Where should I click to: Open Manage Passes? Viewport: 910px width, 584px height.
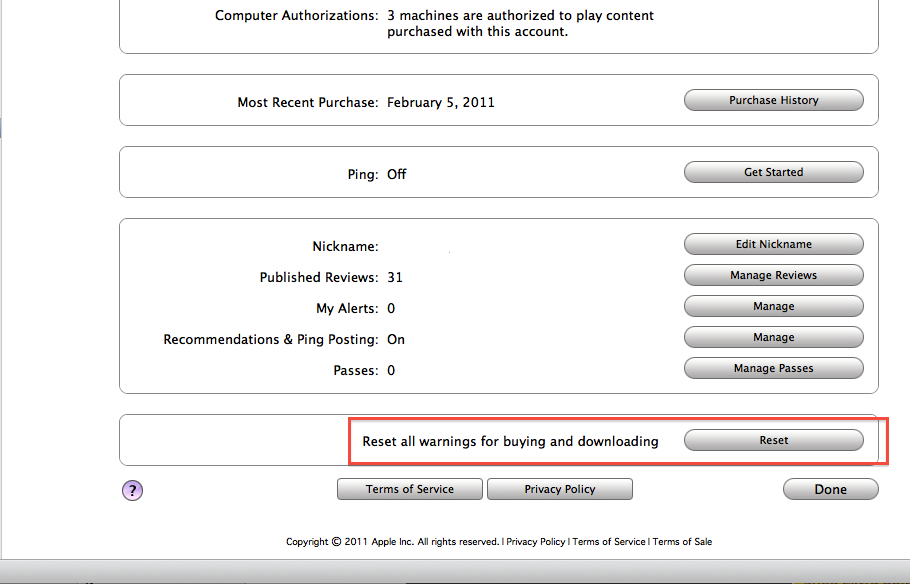point(774,368)
